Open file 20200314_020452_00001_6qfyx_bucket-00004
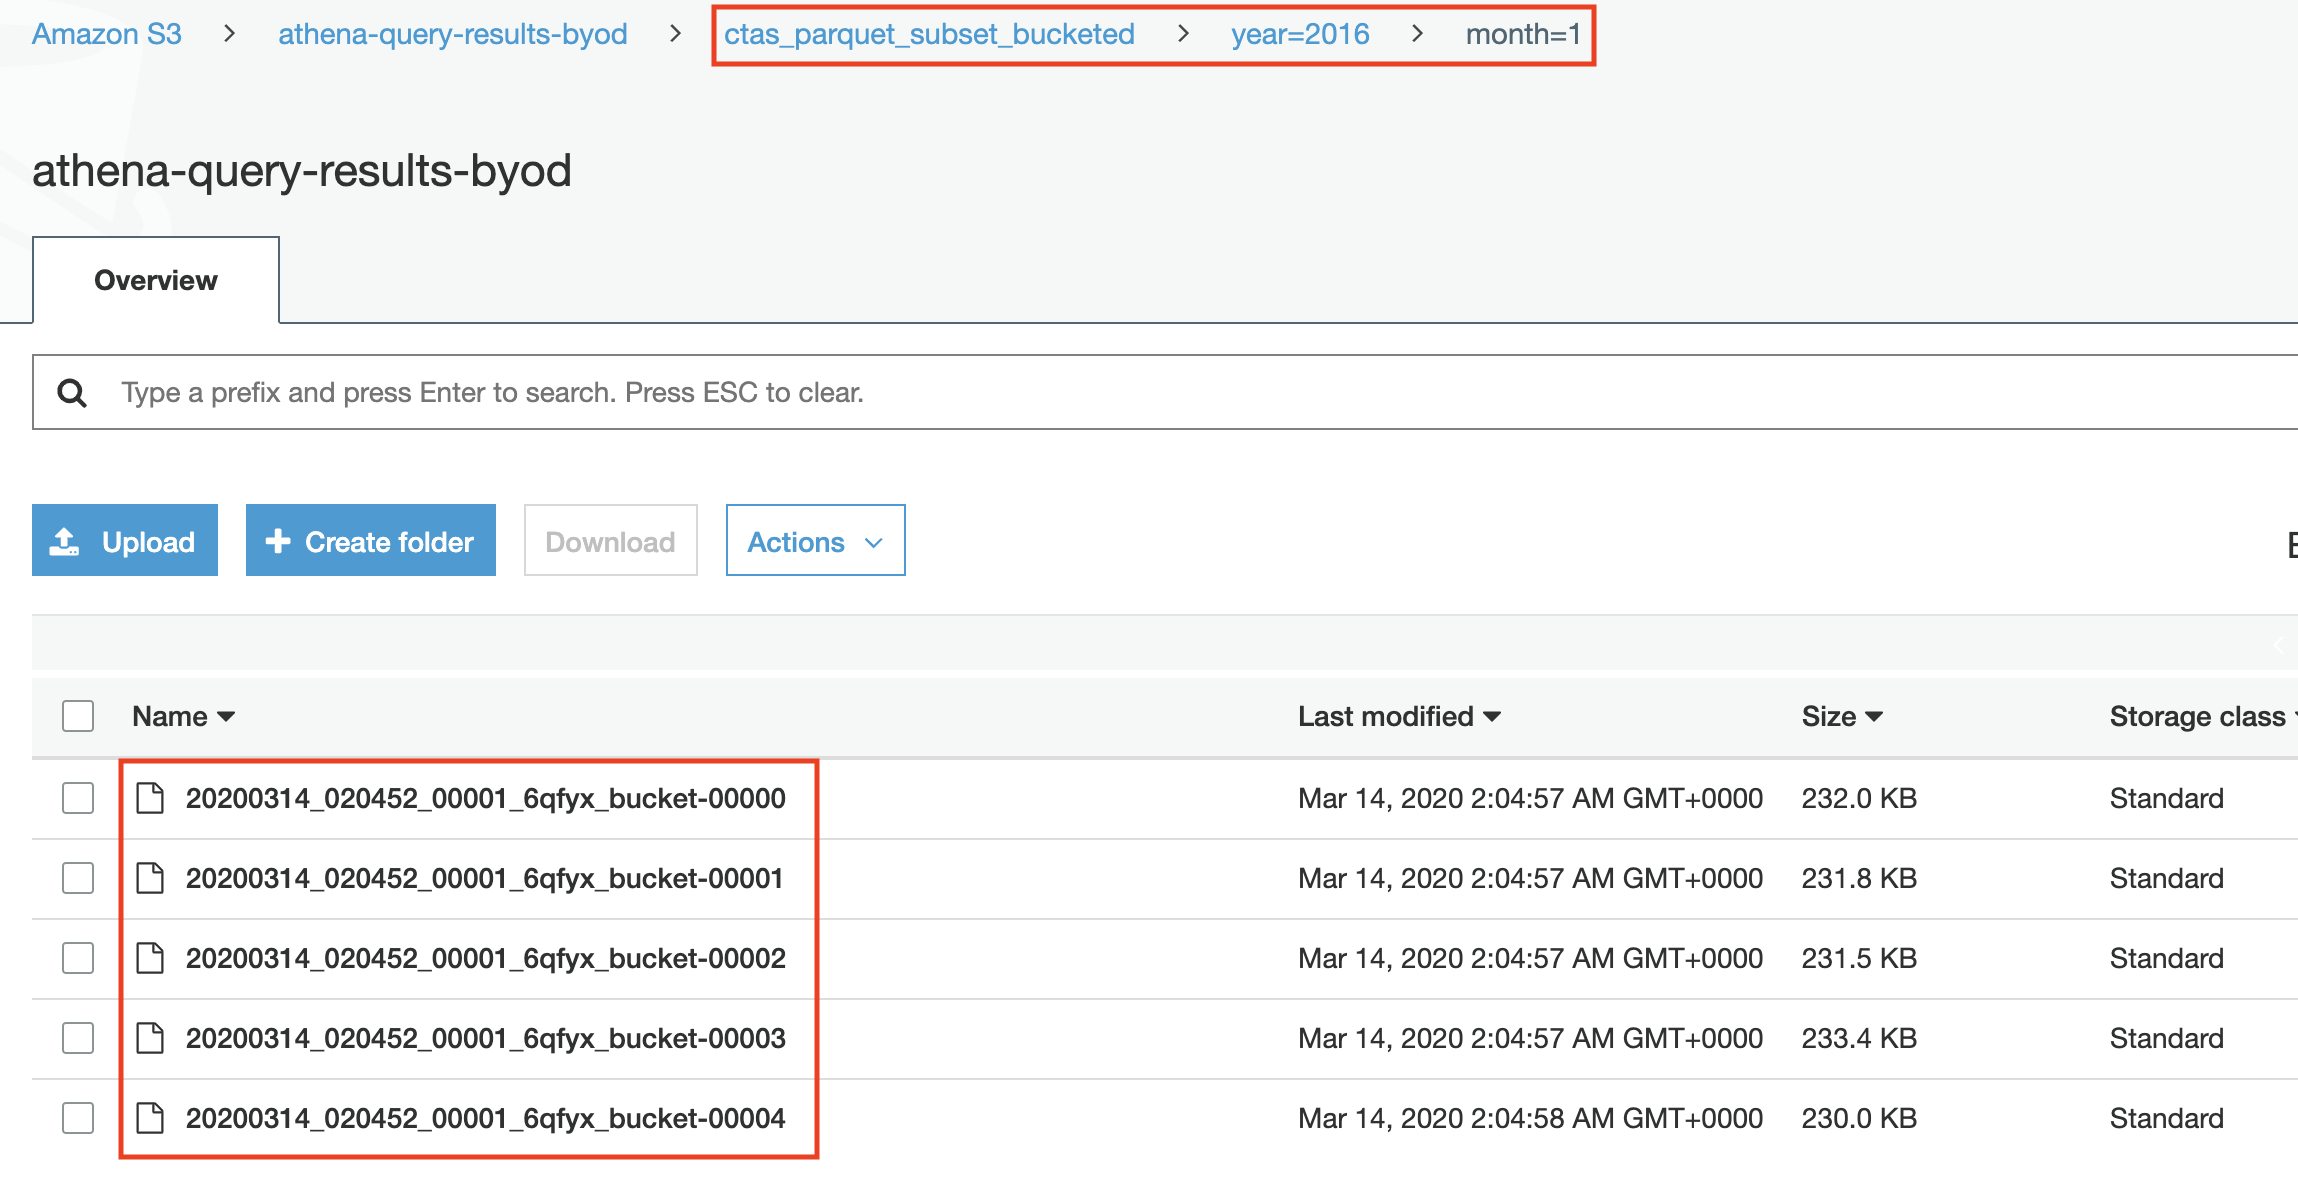Screen dimensions: 2298x1192 point(486,1118)
